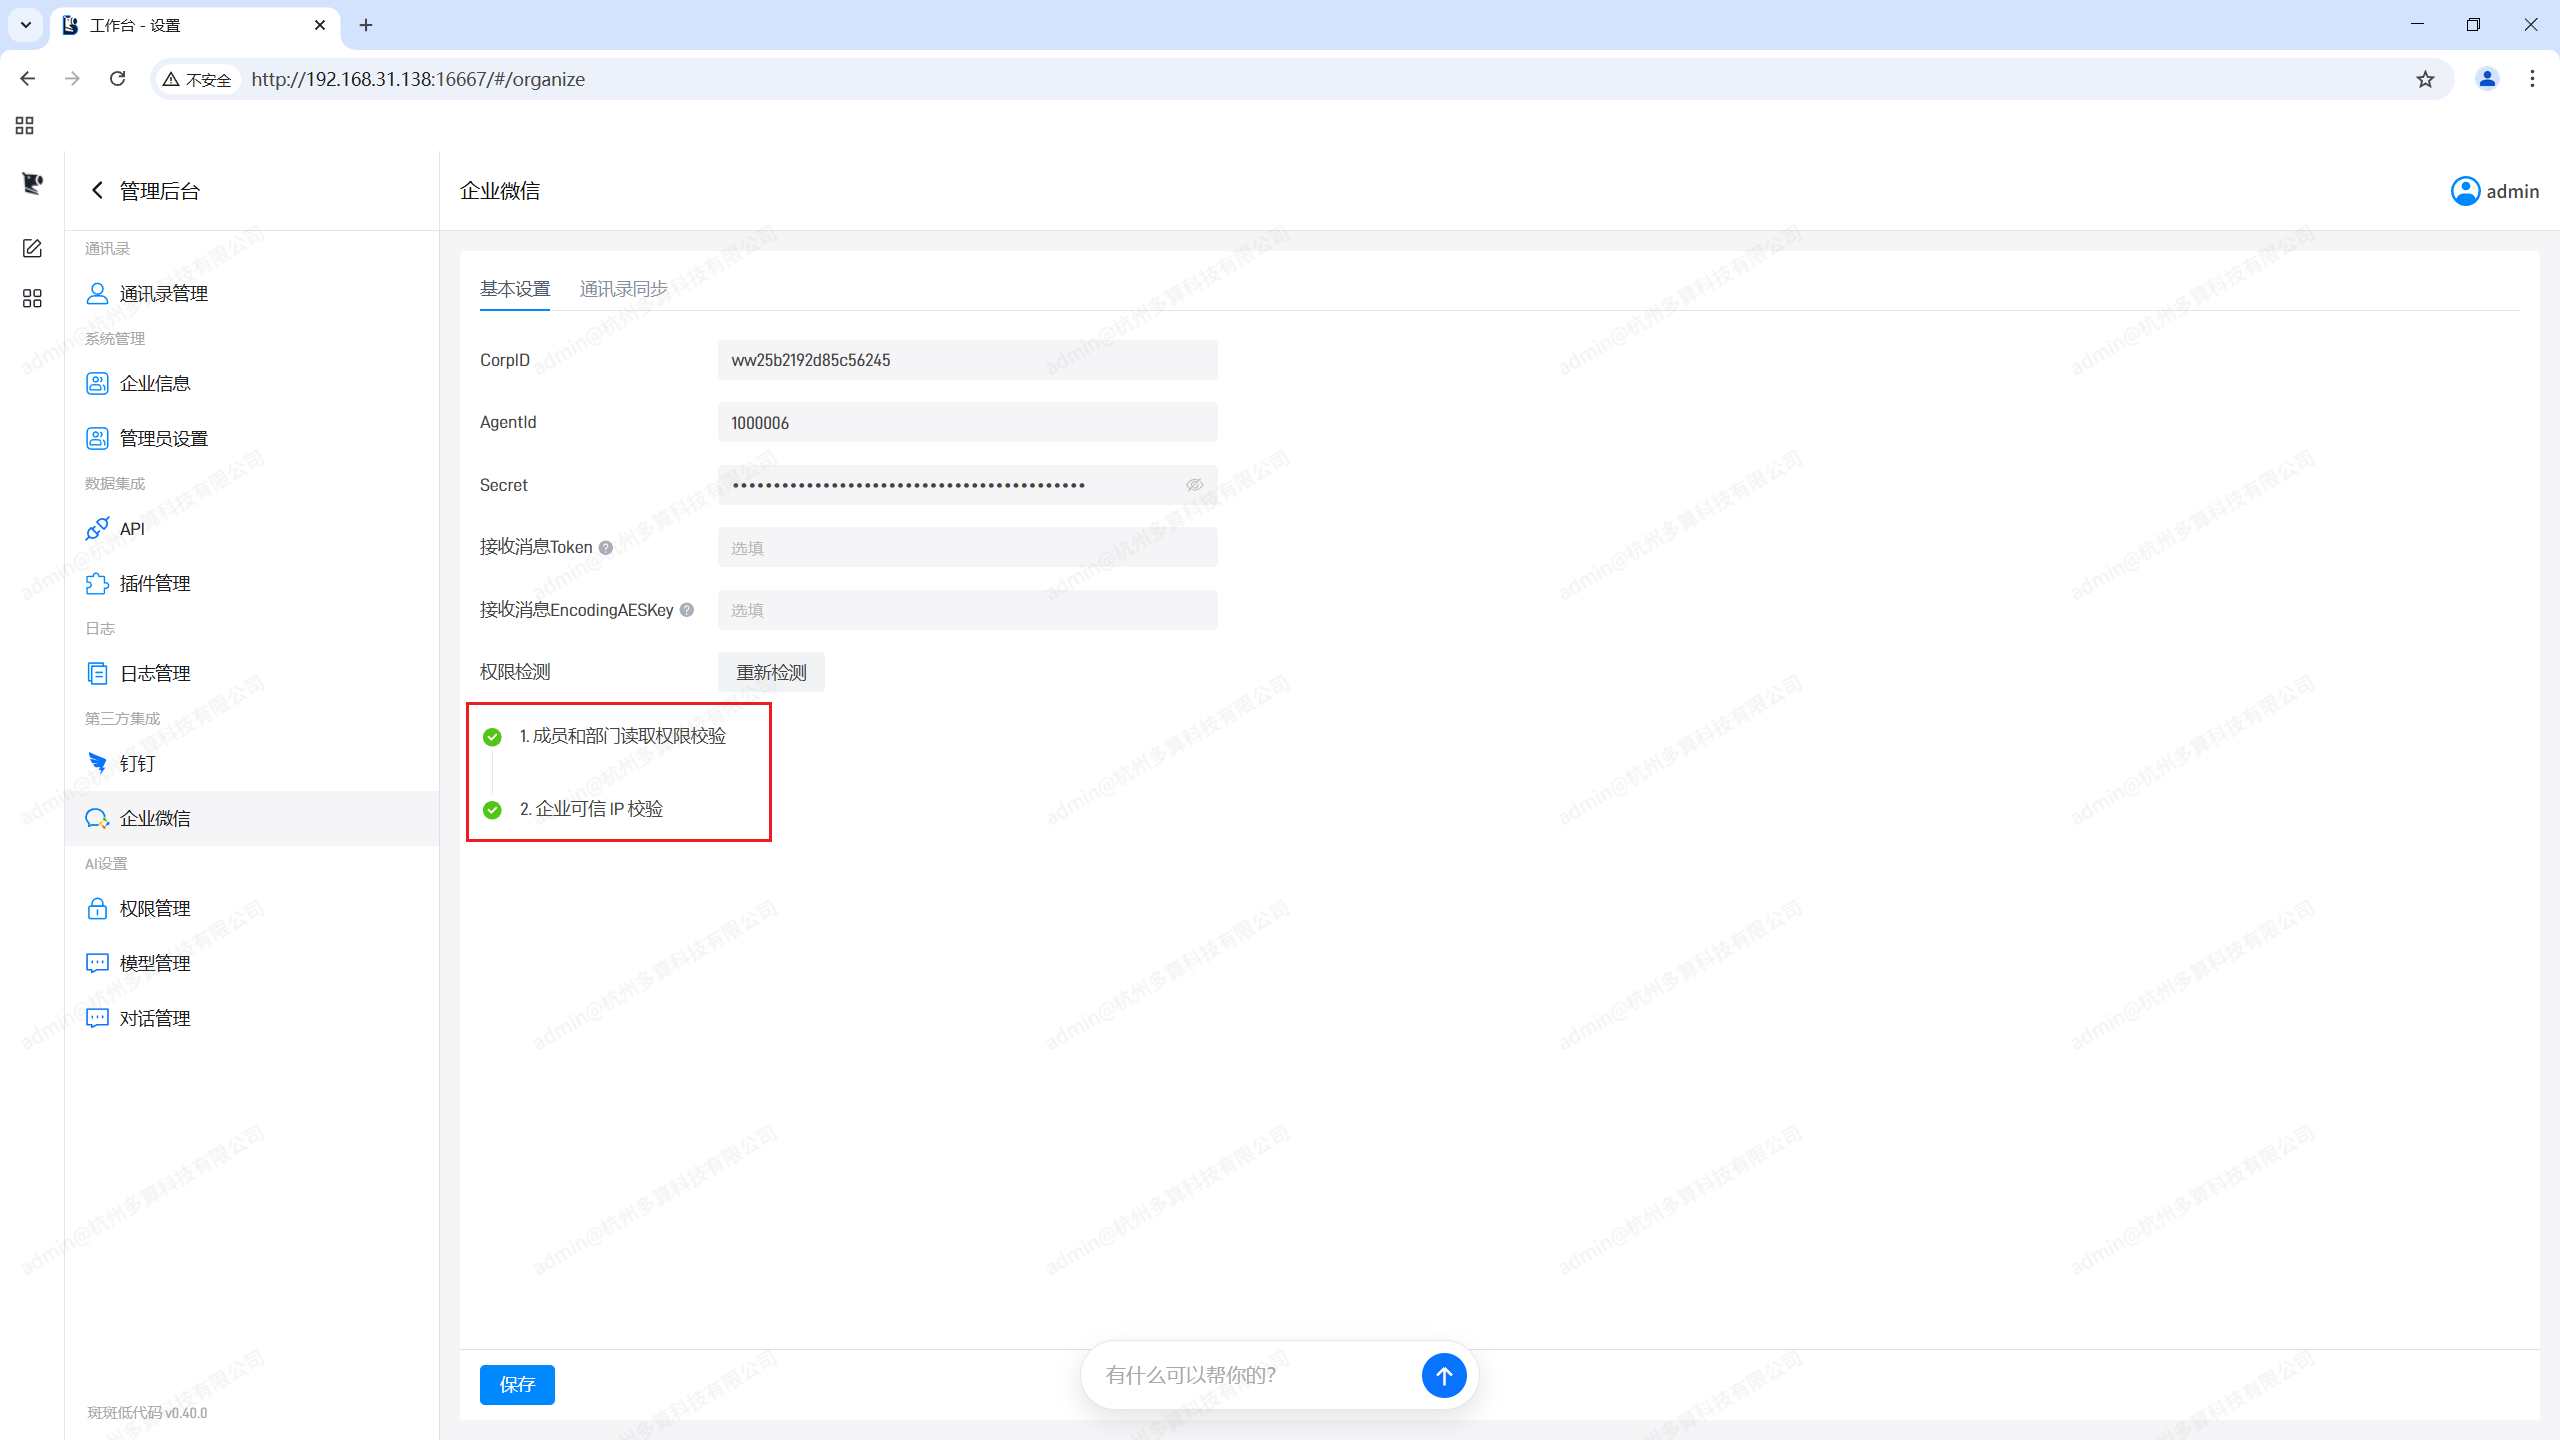
Task: Switch to the 通讯录同步 tab
Action: click(x=623, y=289)
